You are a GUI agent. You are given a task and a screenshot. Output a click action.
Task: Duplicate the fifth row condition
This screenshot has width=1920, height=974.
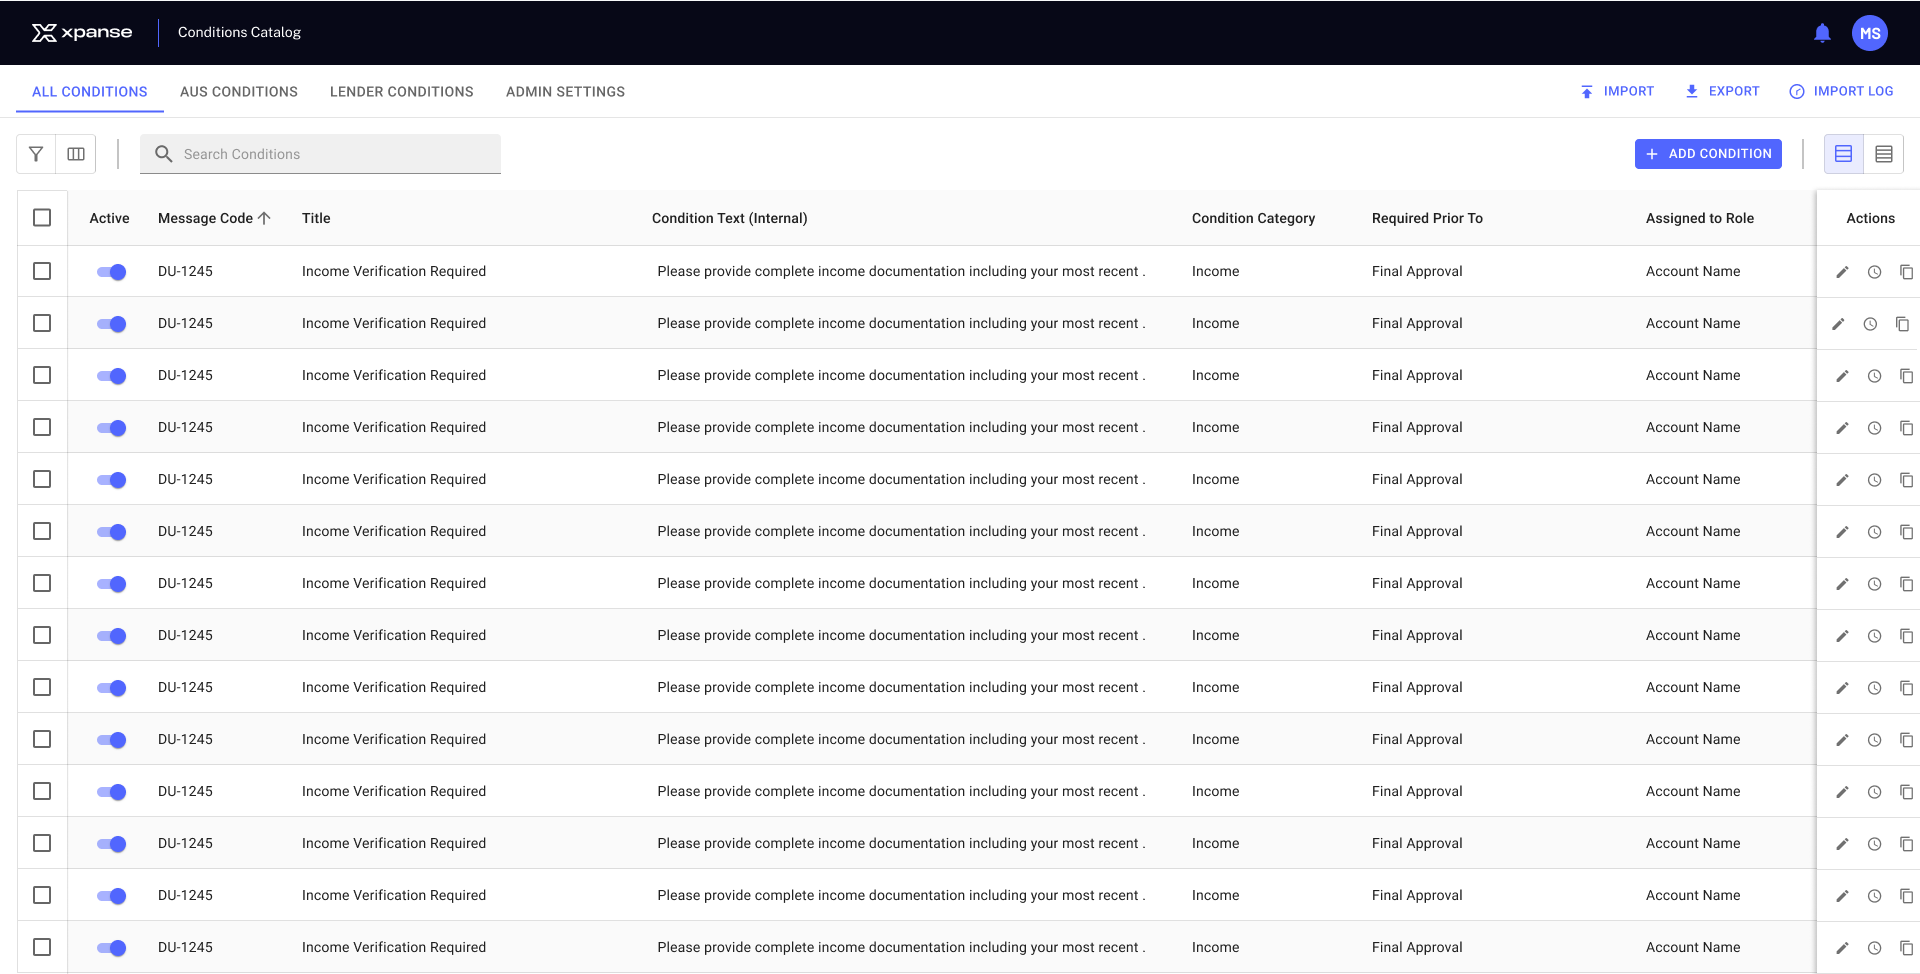pyautogui.click(x=1906, y=480)
